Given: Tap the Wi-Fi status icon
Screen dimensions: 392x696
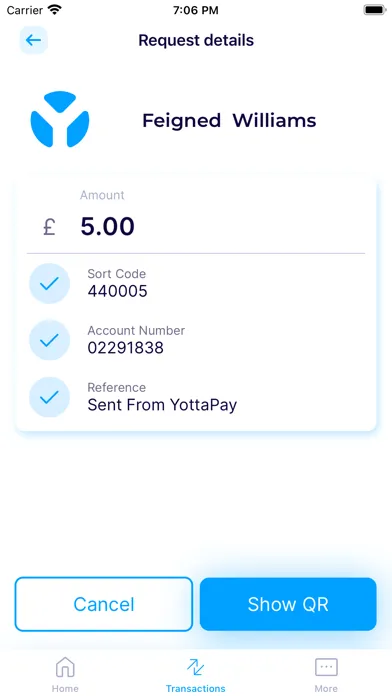Looking at the screenshot, I should click(x=55, y=10).
